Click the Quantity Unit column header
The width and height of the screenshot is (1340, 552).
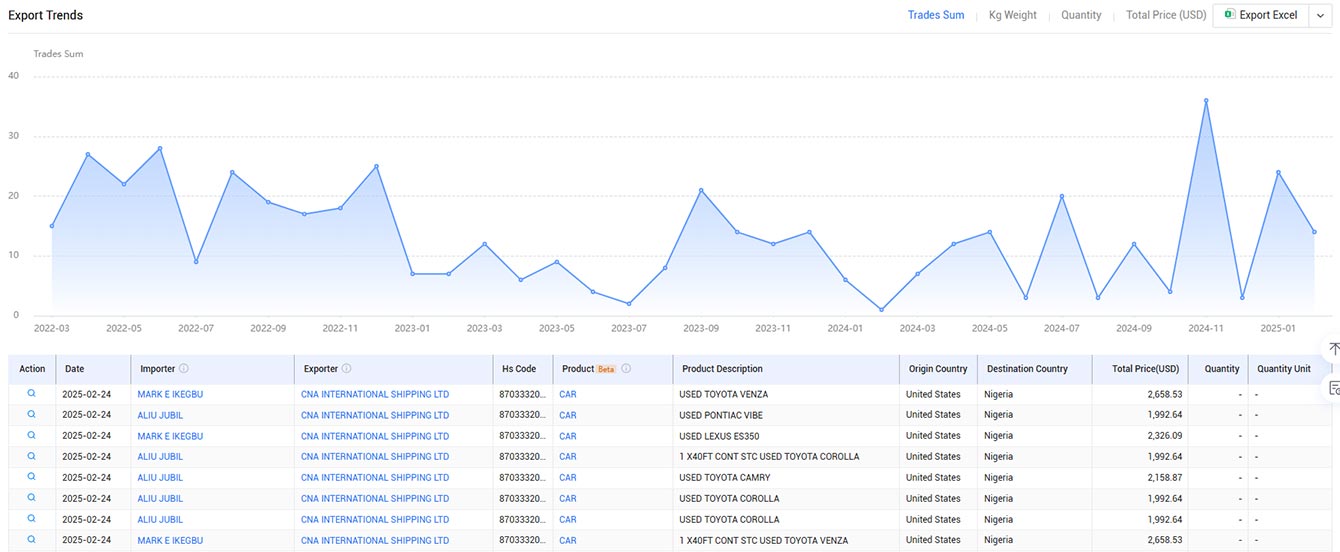click(1284, 369)
